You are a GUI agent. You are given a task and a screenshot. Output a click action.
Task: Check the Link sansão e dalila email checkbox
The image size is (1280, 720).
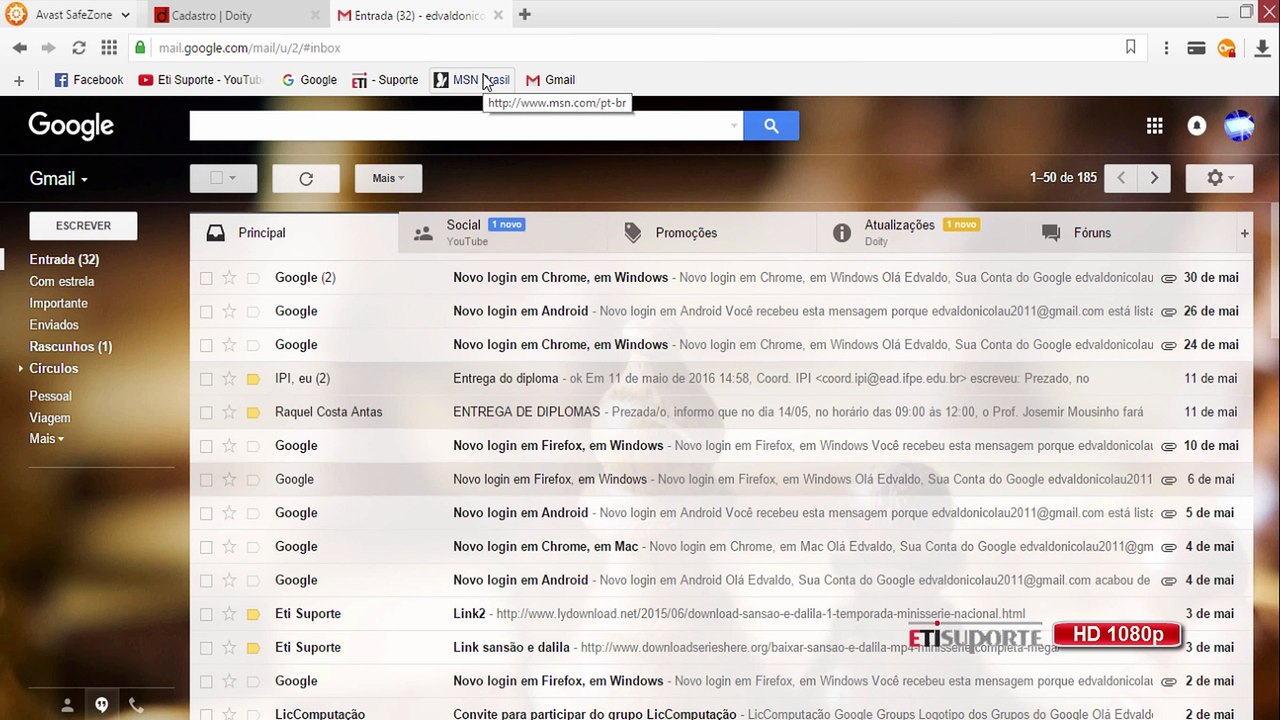[206, 648]
